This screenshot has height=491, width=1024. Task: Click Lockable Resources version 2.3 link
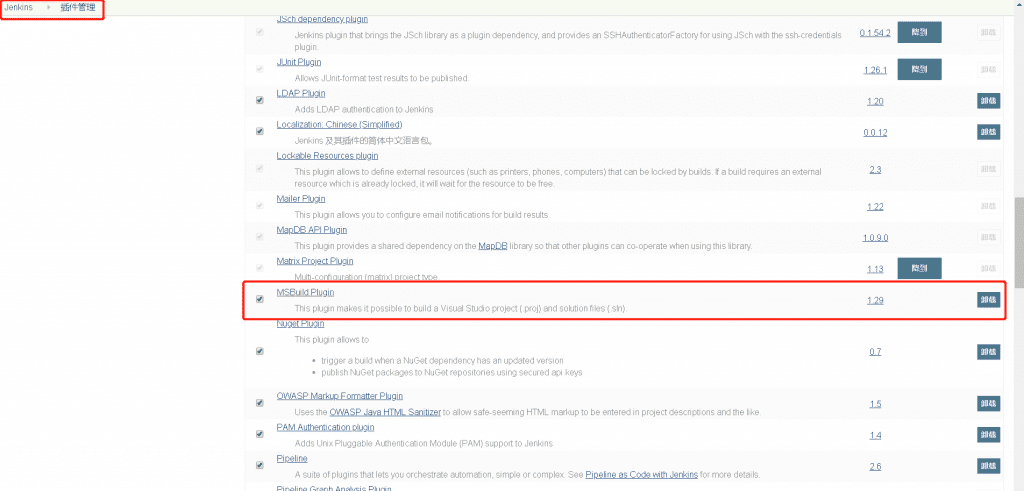coord(875,170)
